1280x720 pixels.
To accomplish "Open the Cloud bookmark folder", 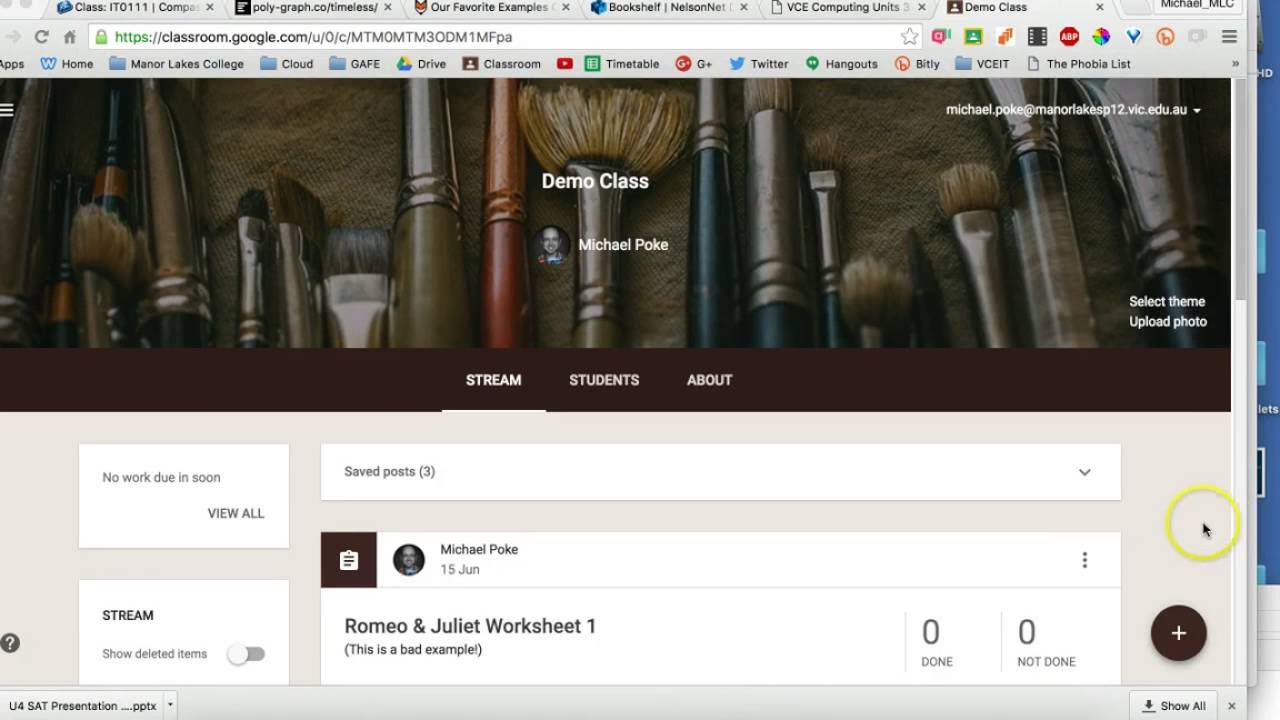I will click(x=286, y=64).
